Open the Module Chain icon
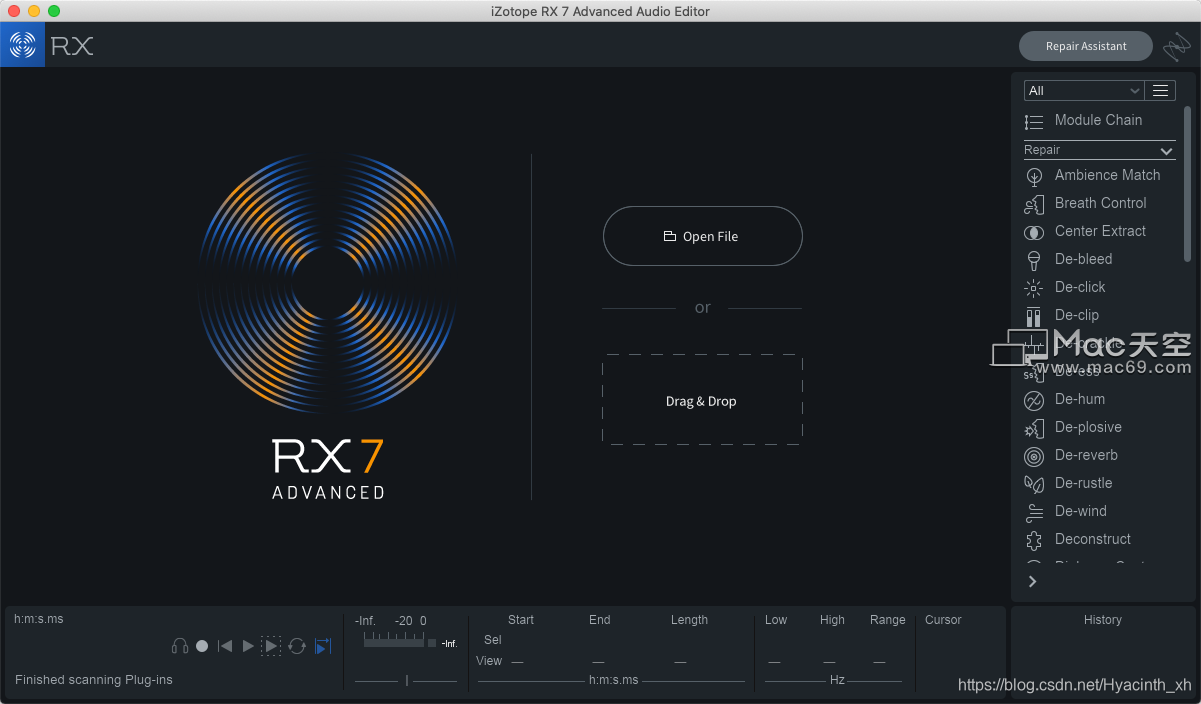Screen dimensions: 1201x704 [1034, 121]
